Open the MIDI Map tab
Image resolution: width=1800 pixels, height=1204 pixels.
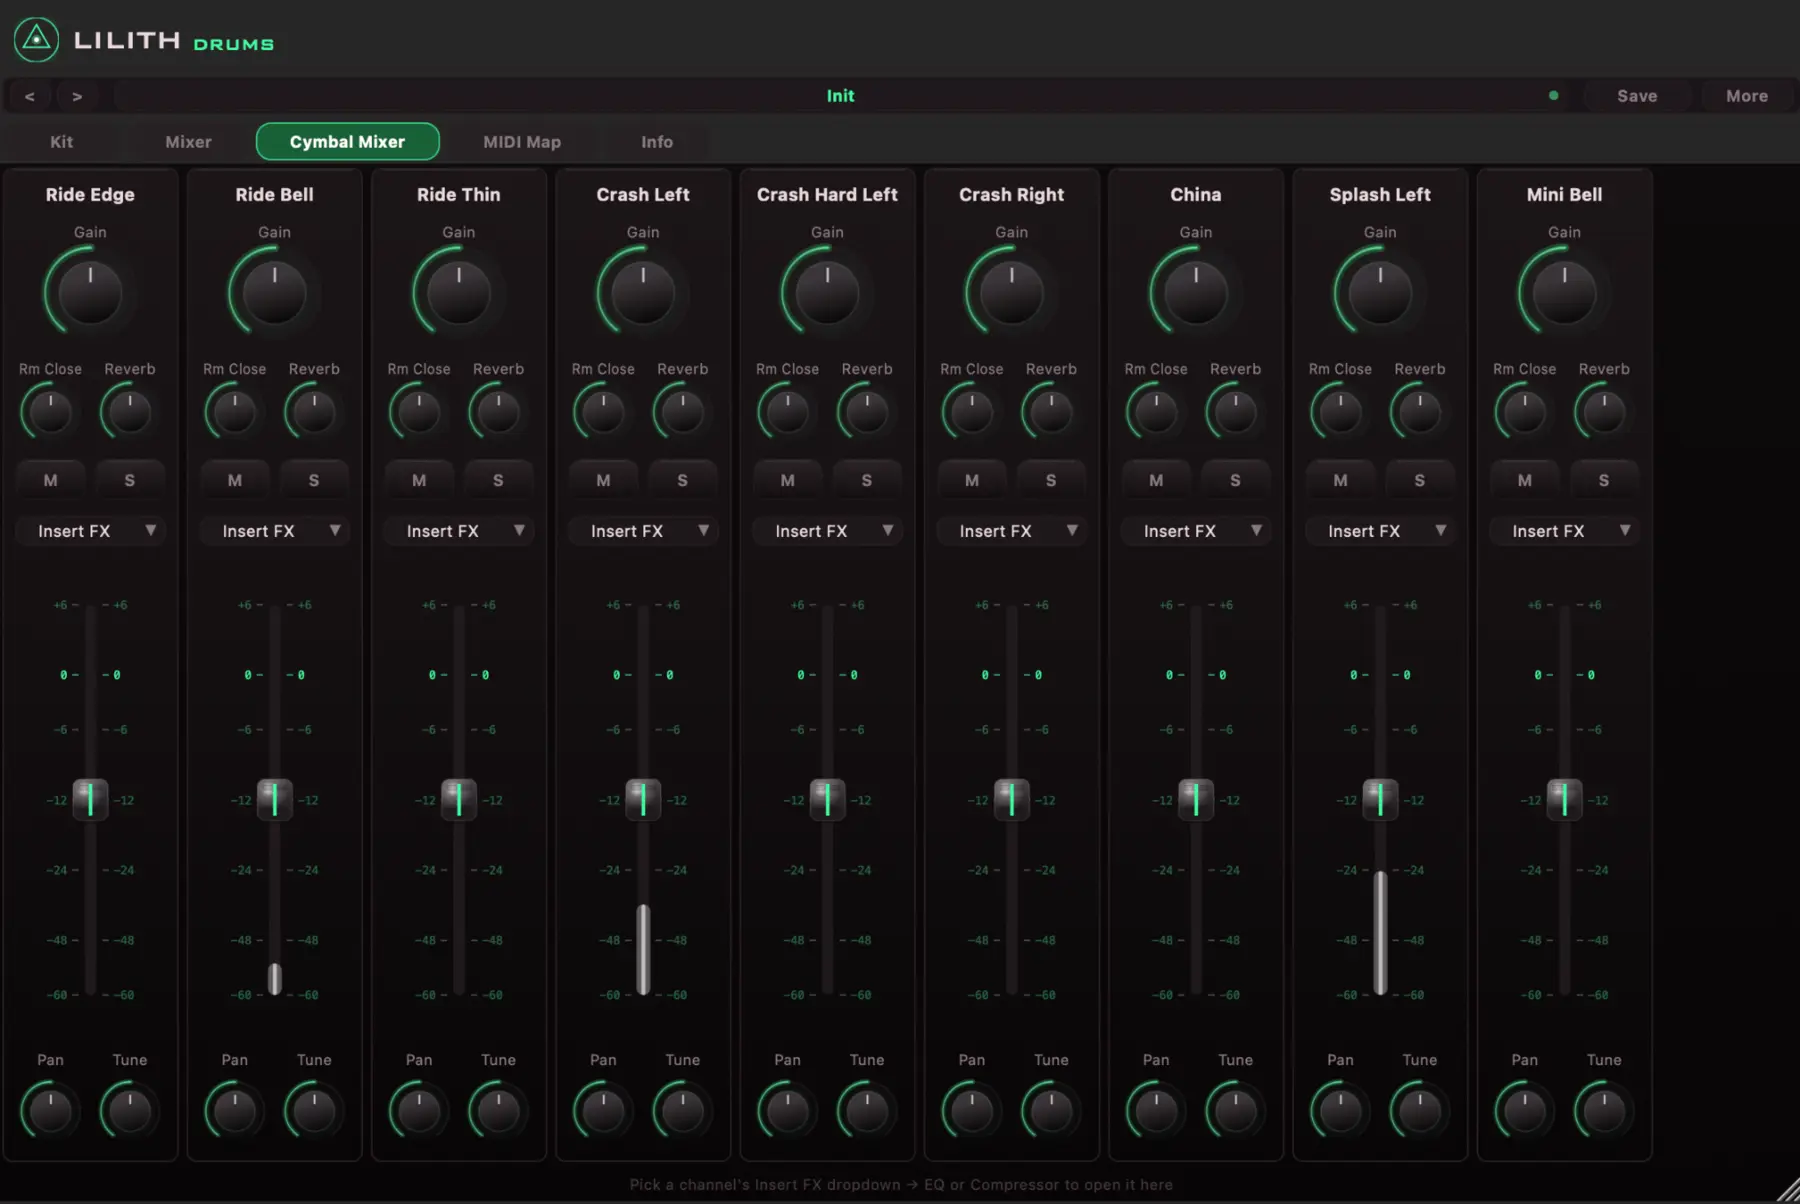click(522, 142)
